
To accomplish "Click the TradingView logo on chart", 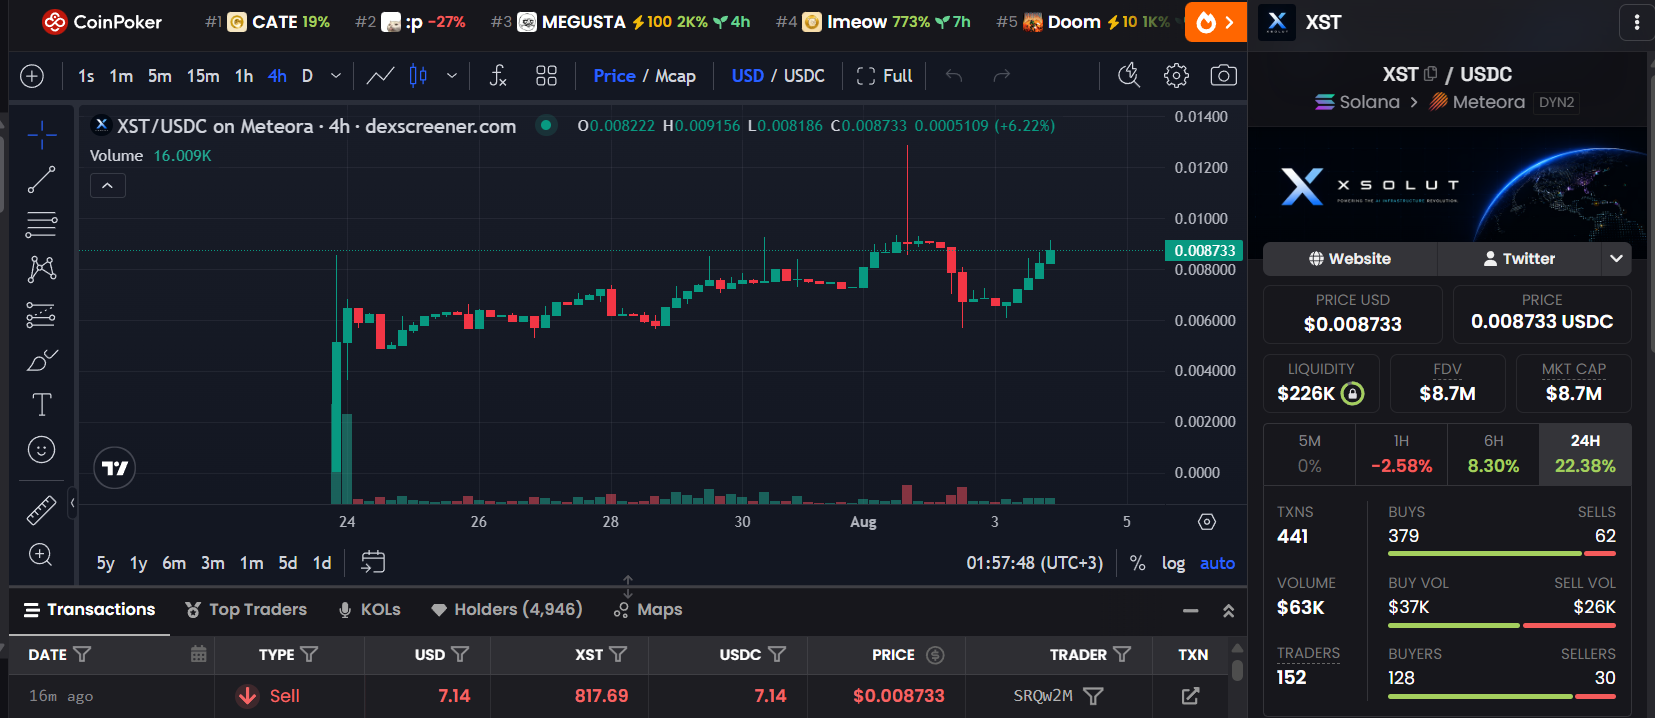I will [115, 468].
